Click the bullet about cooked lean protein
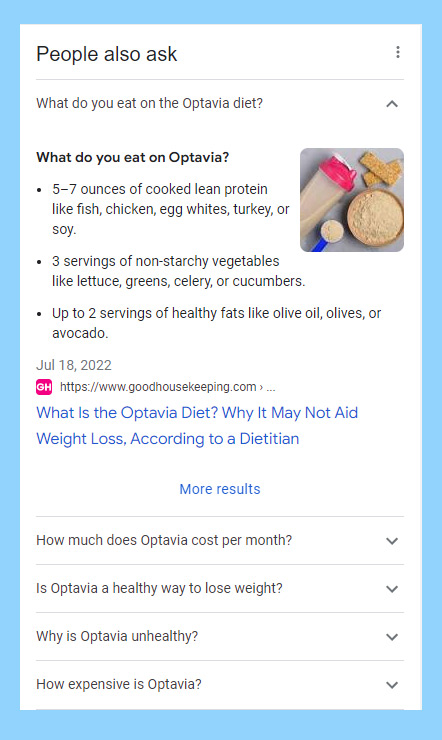The image size is (442, 740). tap(170, 209)
